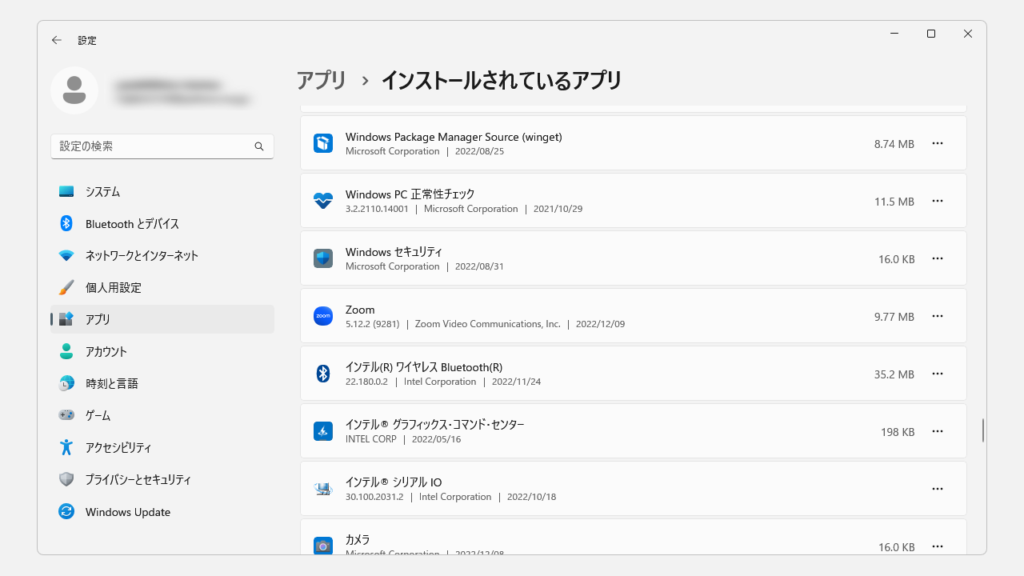Screen dimensions: 1024x576
Task: Click the Zoom app name text
Action: coord(360,310)
